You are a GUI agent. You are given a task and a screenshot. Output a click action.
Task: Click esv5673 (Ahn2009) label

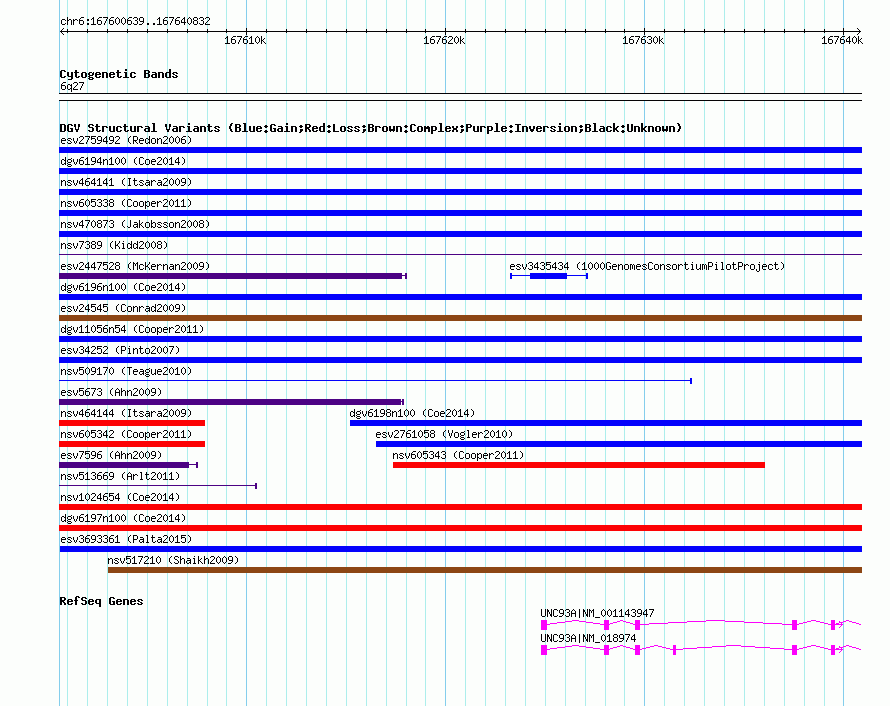tap(111, 392)
